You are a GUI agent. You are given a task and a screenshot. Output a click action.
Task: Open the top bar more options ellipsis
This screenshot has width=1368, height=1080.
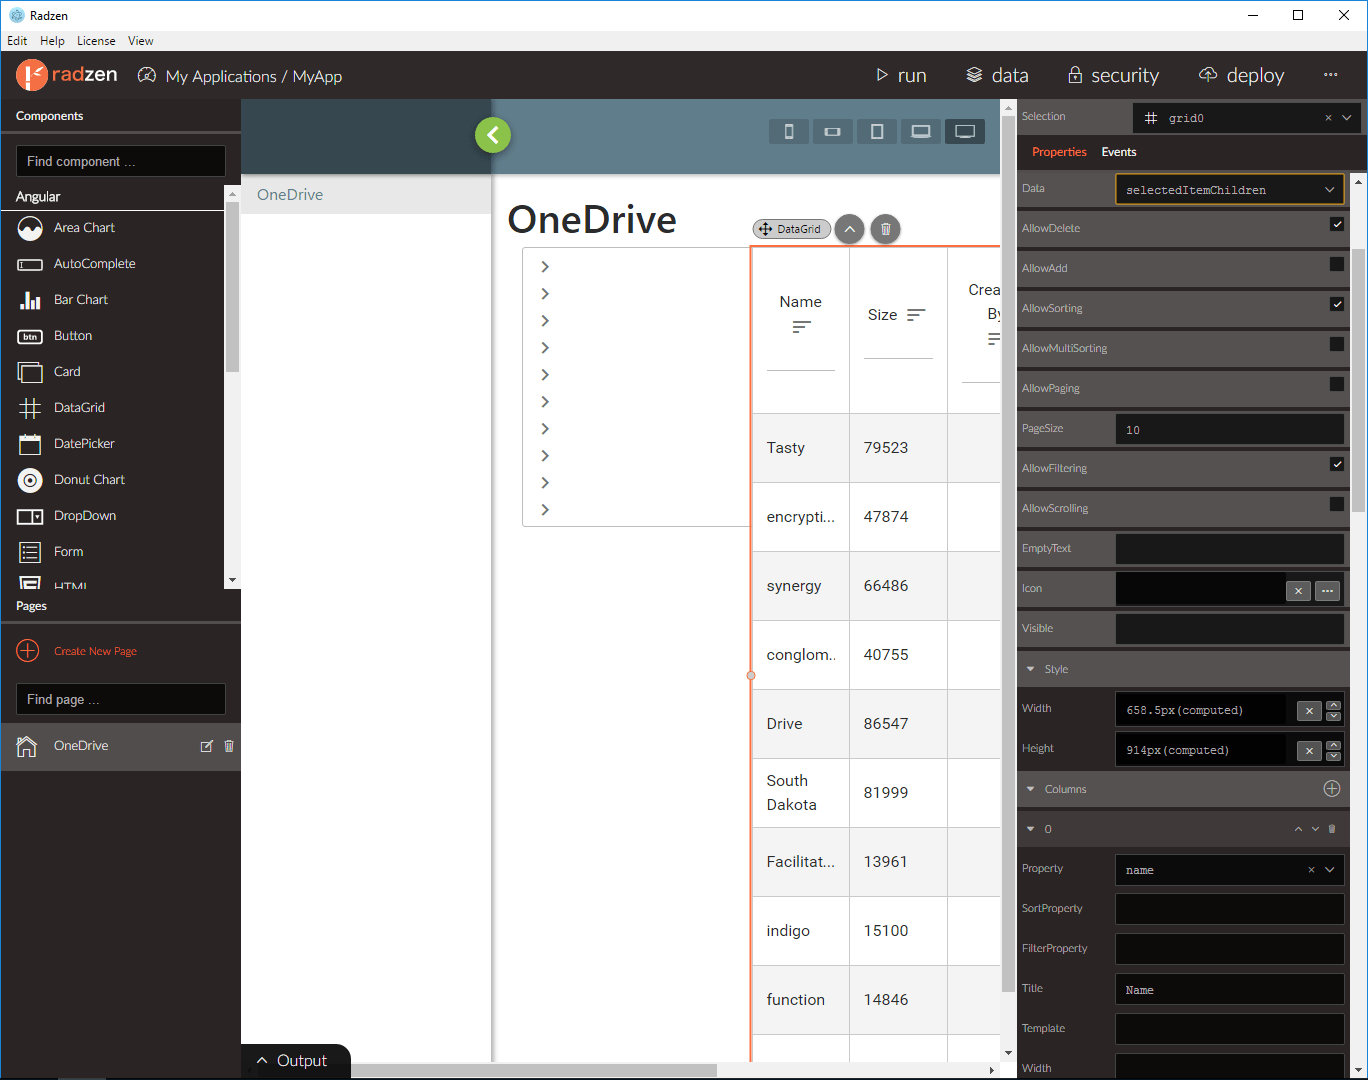[x=1330, y=75]
